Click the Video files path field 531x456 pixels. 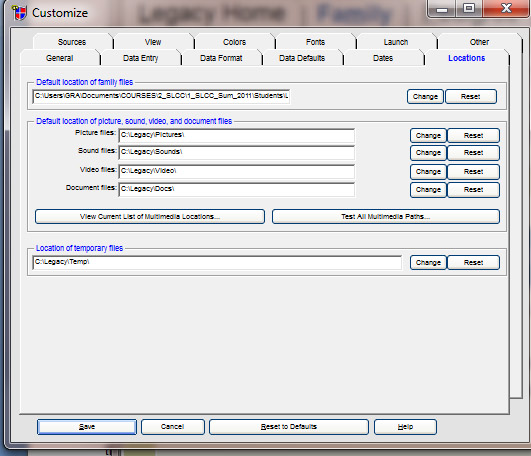(237, 171)
